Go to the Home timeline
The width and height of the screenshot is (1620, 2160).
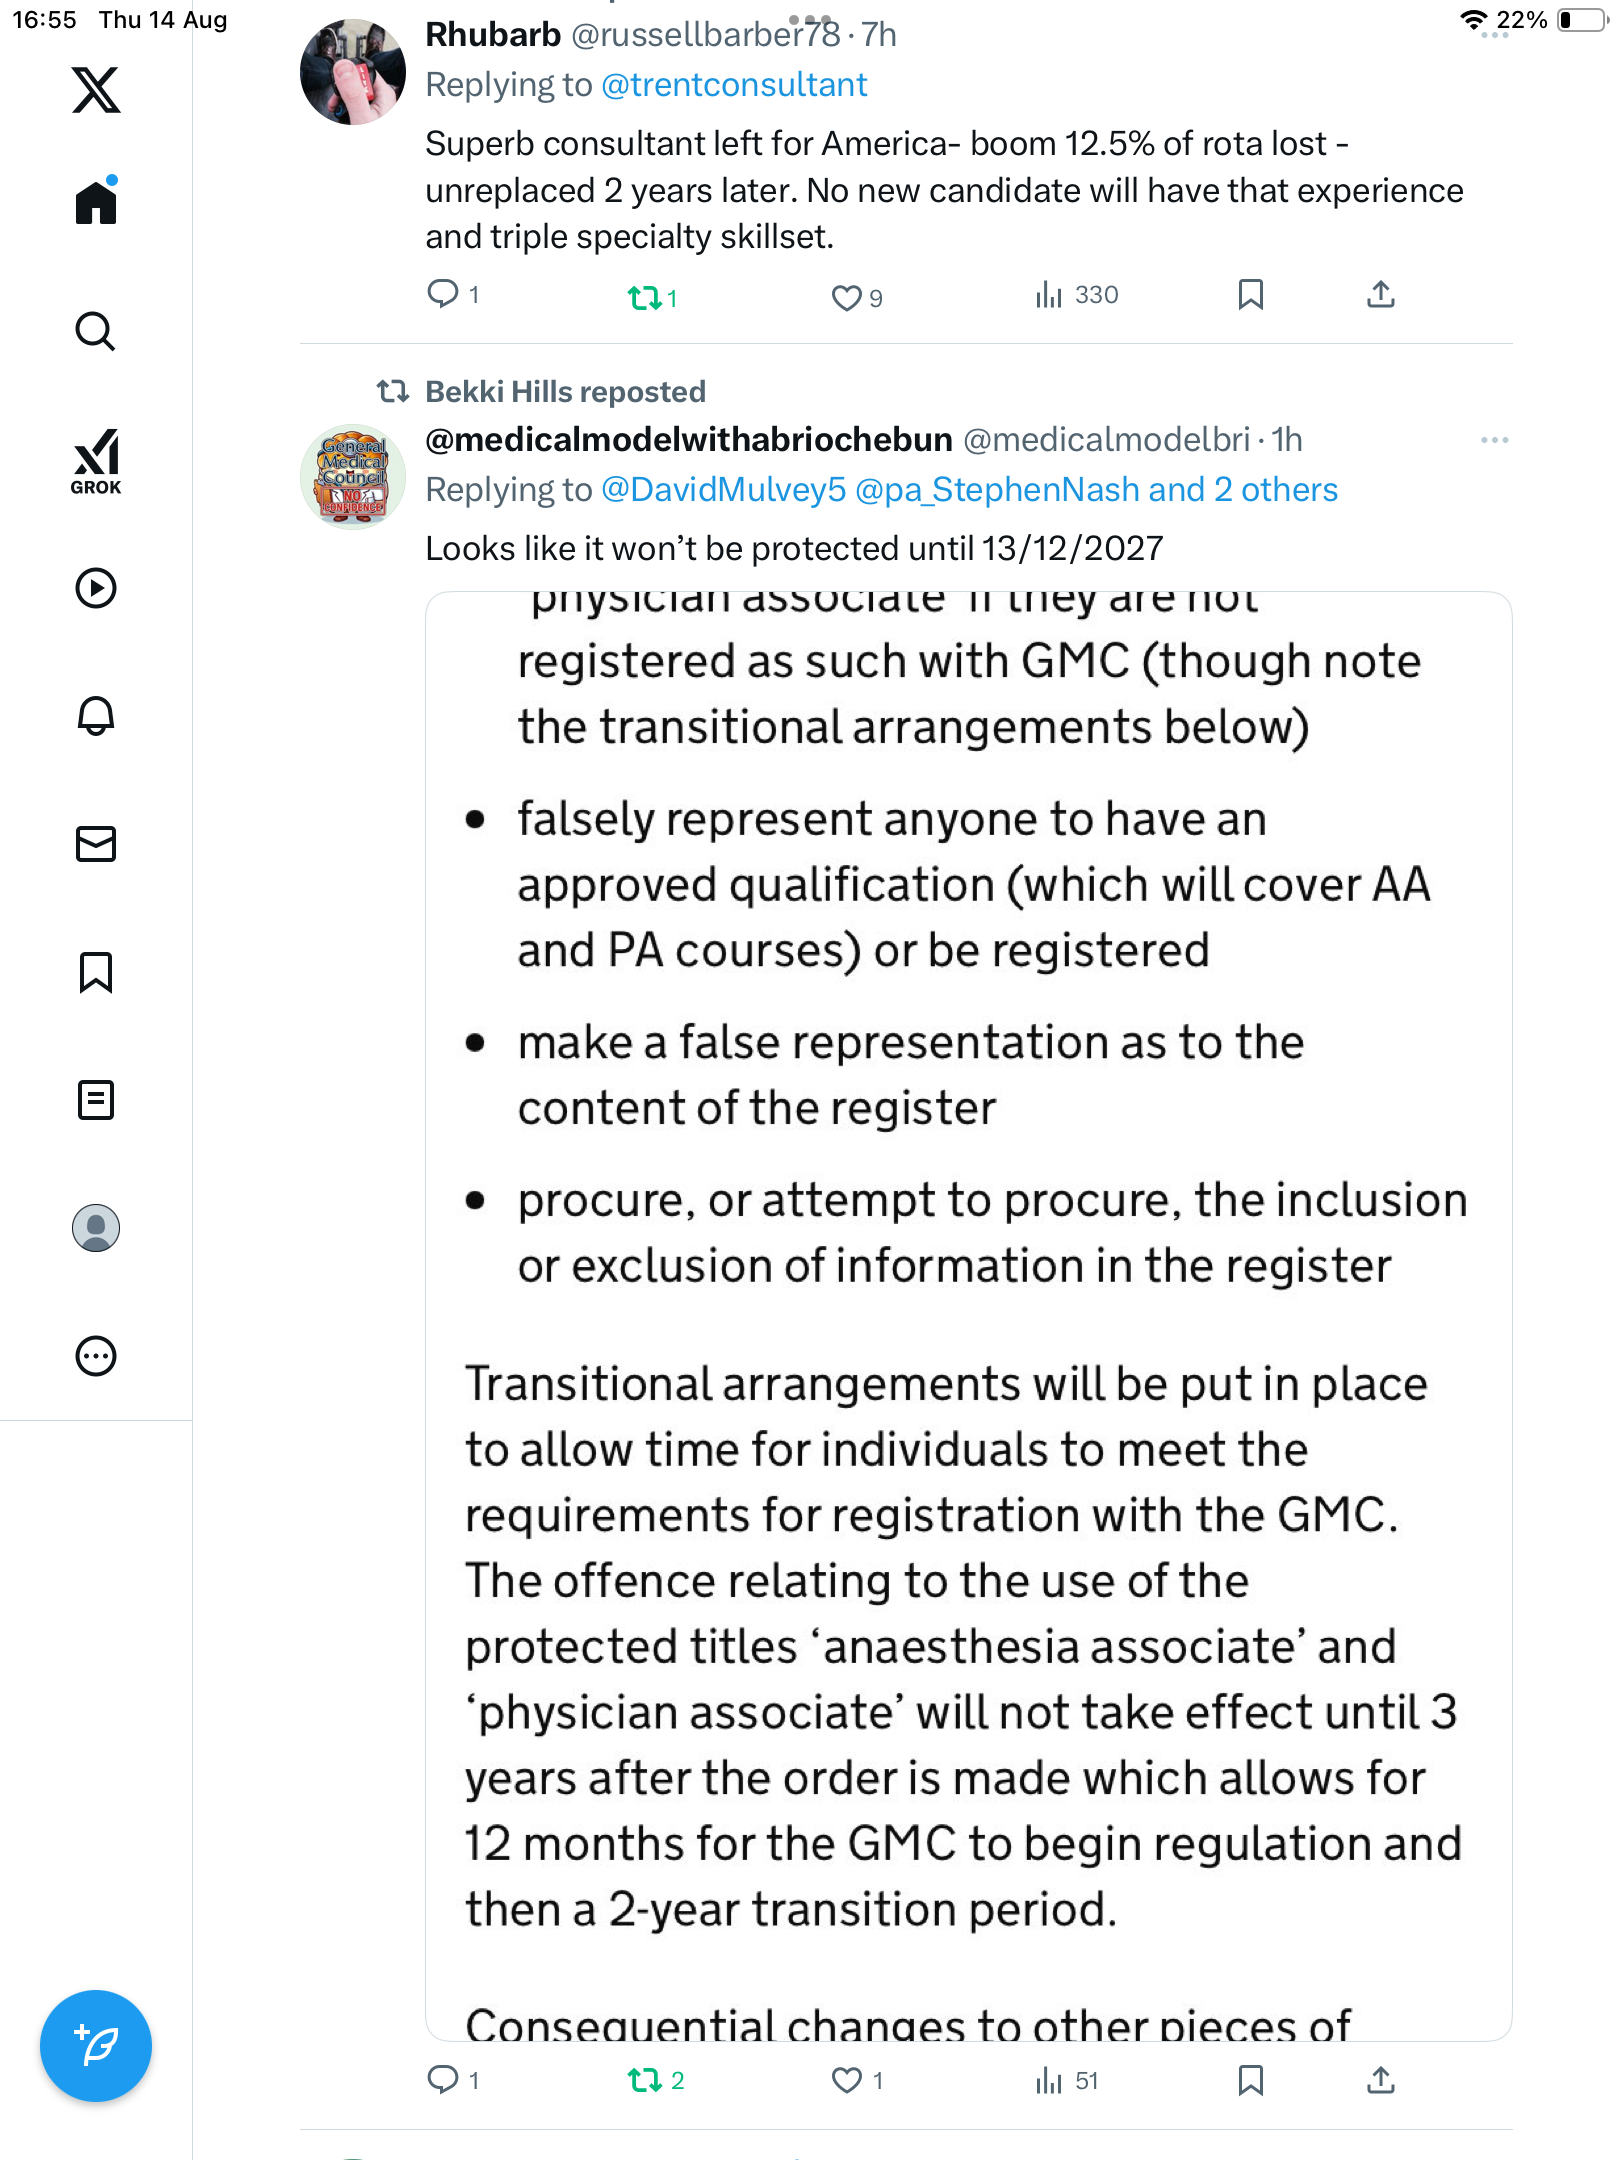click(x=96, y=203)
